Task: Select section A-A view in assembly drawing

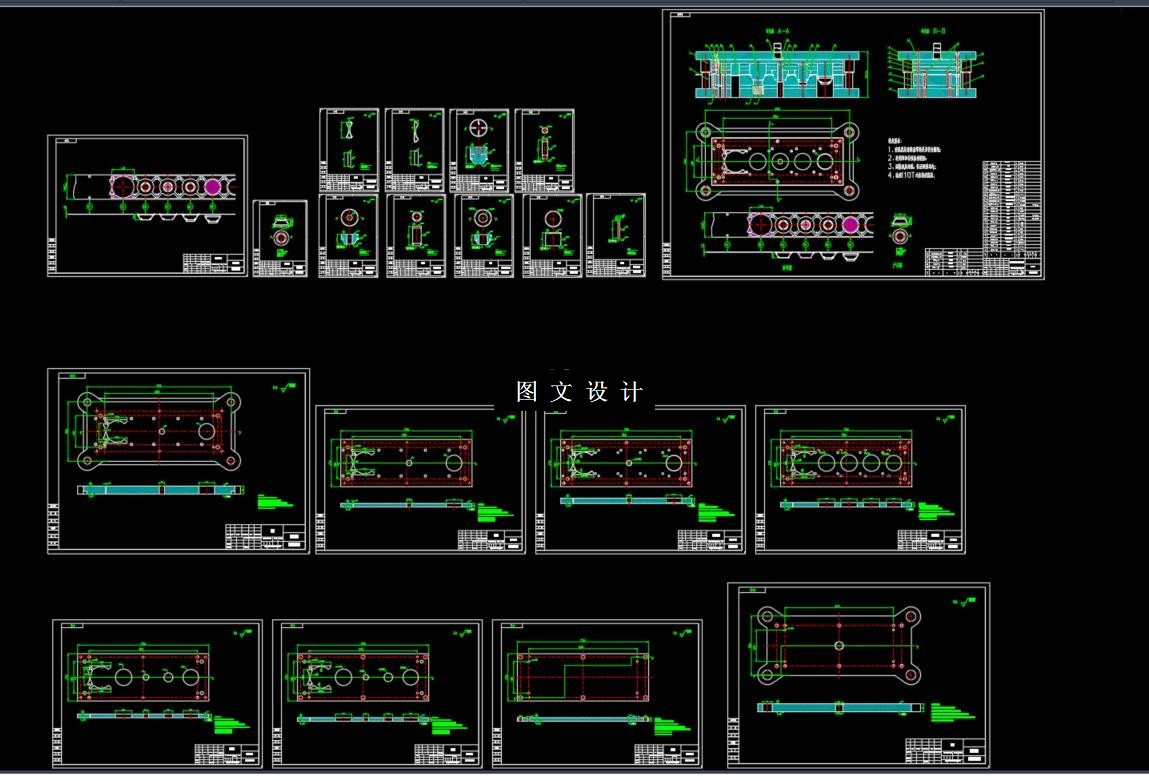Action: (x=781, y=71)
